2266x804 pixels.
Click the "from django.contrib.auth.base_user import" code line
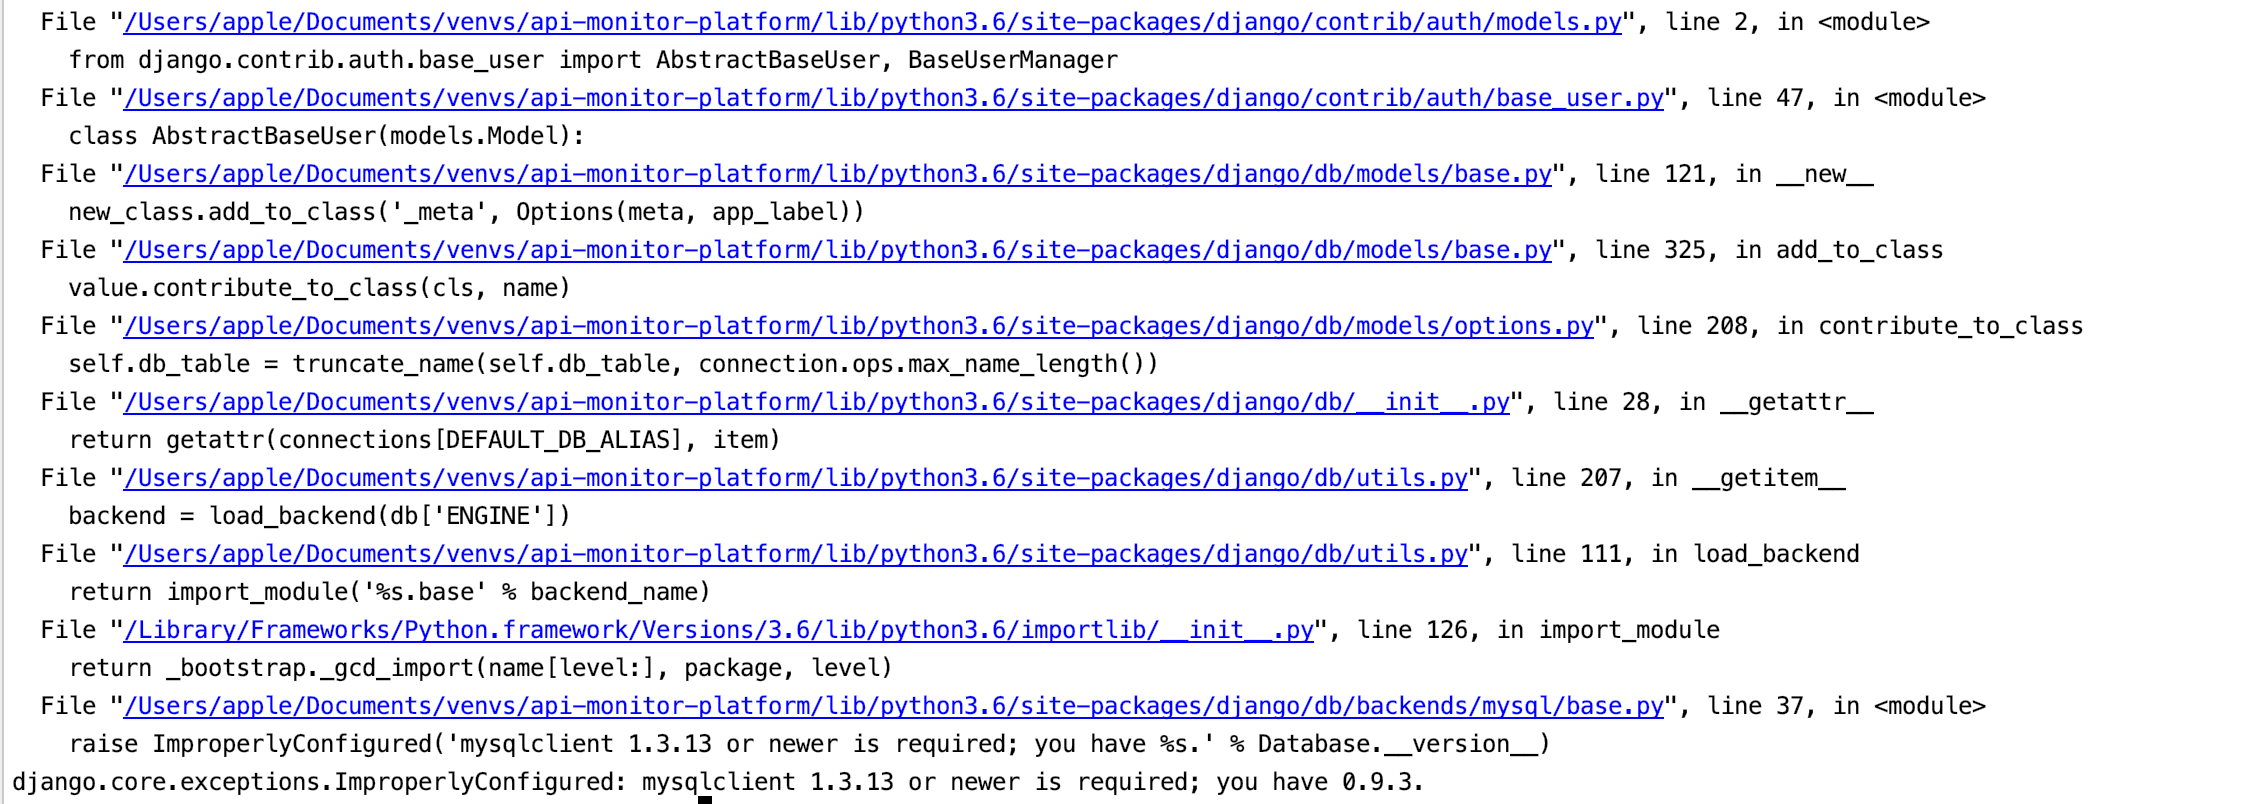pyautogui.click(x=593, y=60)
